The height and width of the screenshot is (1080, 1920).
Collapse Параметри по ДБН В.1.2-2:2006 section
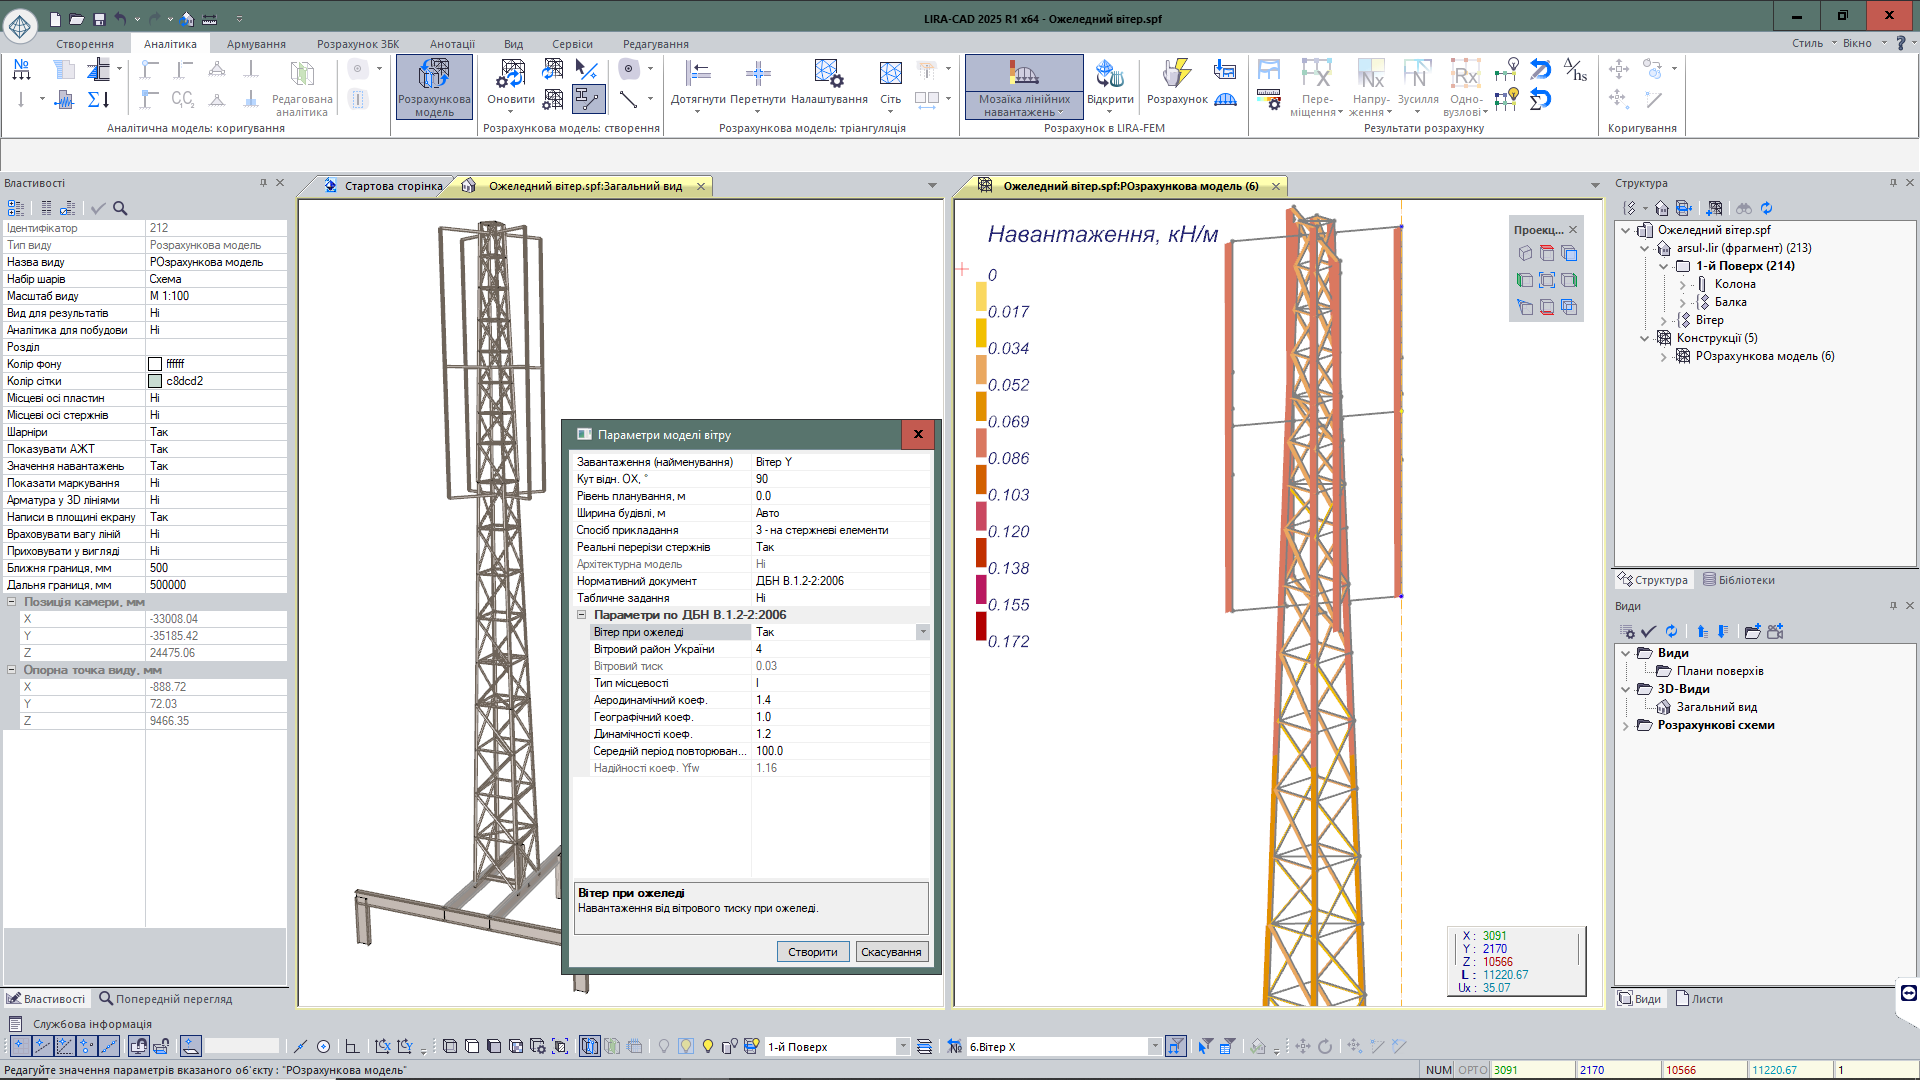[x=581, y=615]
